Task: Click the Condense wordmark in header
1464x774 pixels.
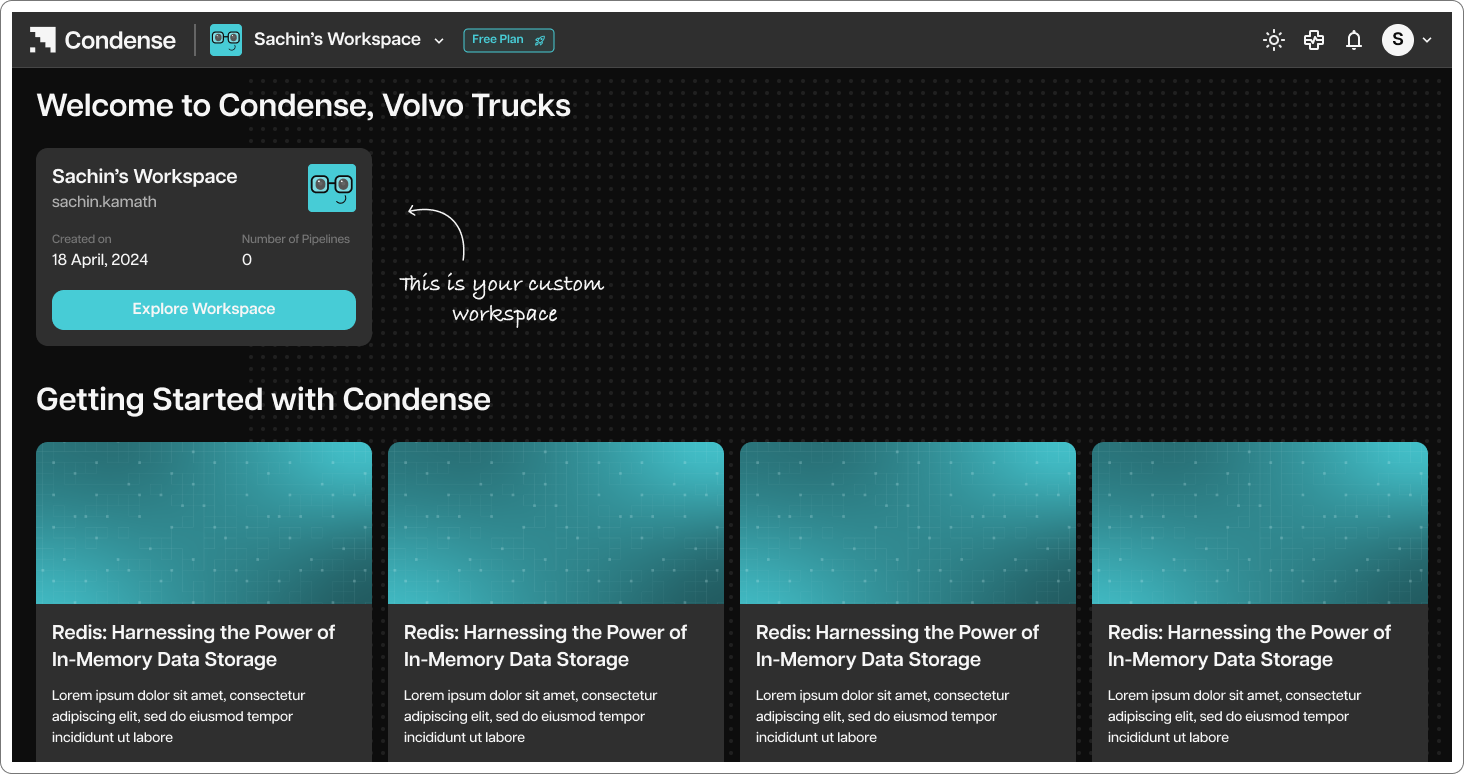Action: (120, 40)
